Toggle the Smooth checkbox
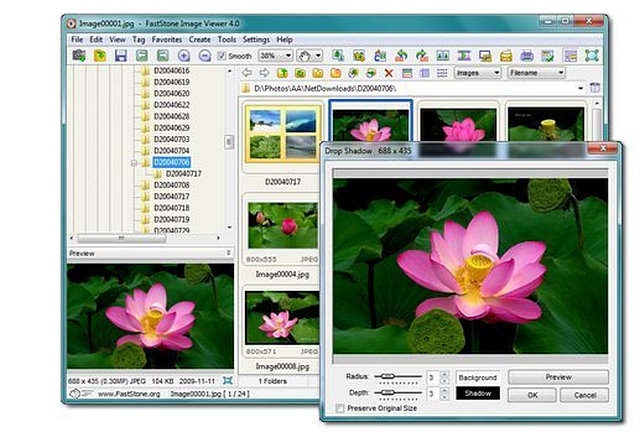This screenshot has height=438, width=640. pos(221,56)
